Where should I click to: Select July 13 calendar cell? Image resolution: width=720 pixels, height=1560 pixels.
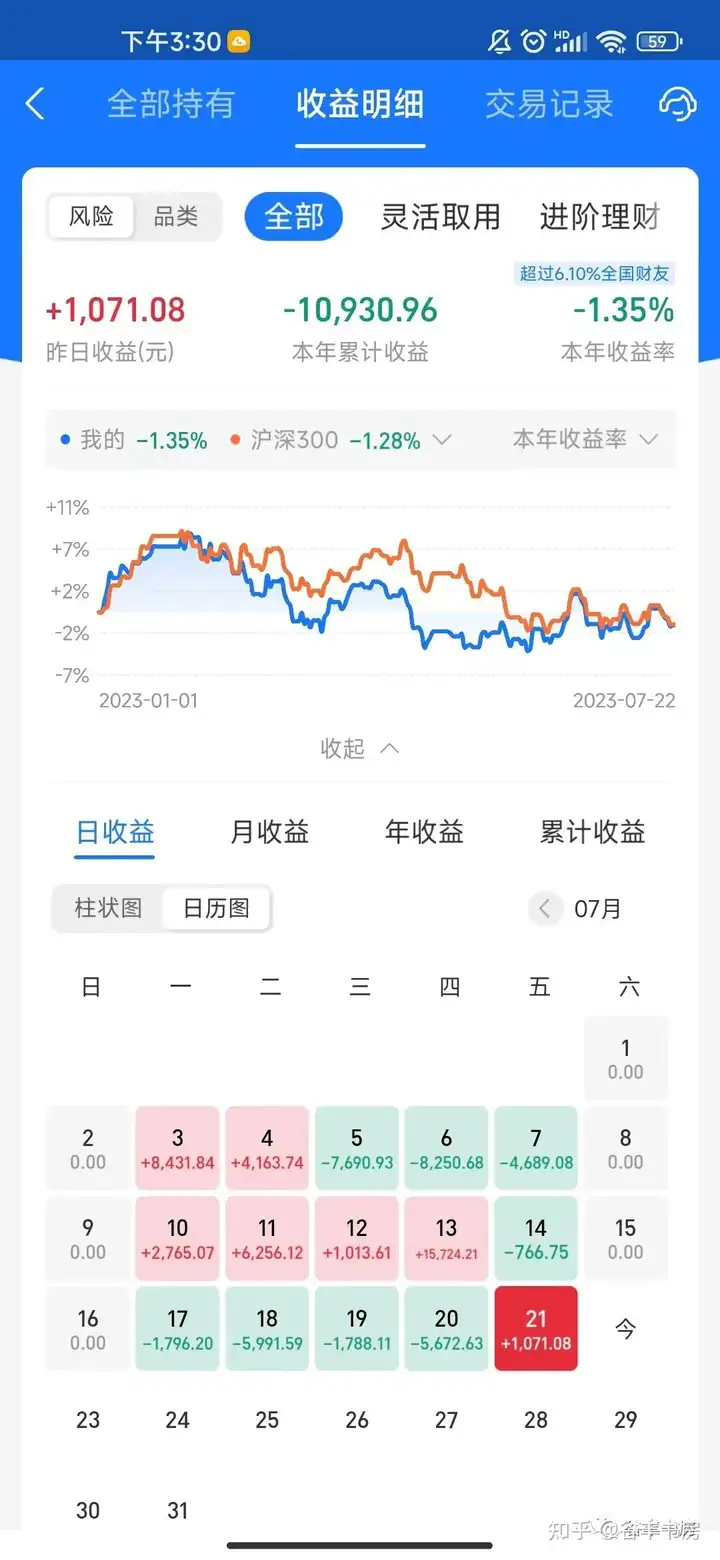pos(447,1238)
